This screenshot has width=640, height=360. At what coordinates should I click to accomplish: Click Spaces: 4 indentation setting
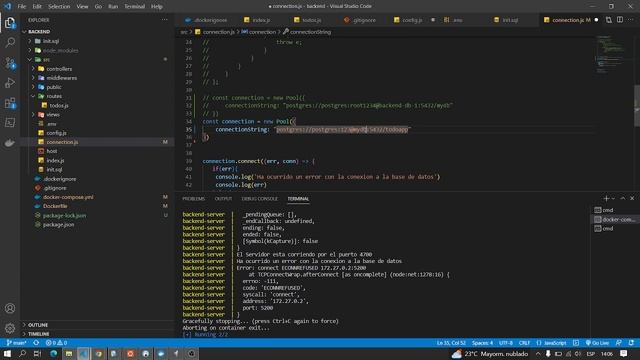click(x=482, y=343)
